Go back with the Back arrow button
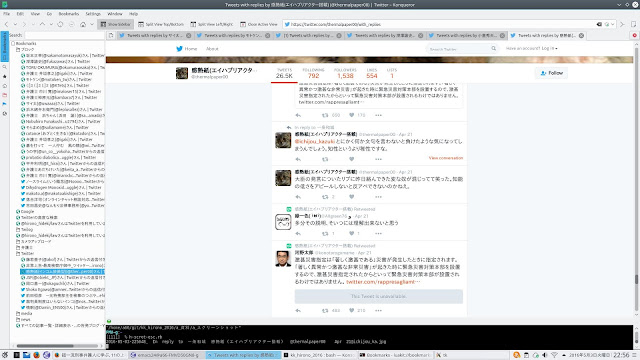The image size is (640, 360). (7, 24)
